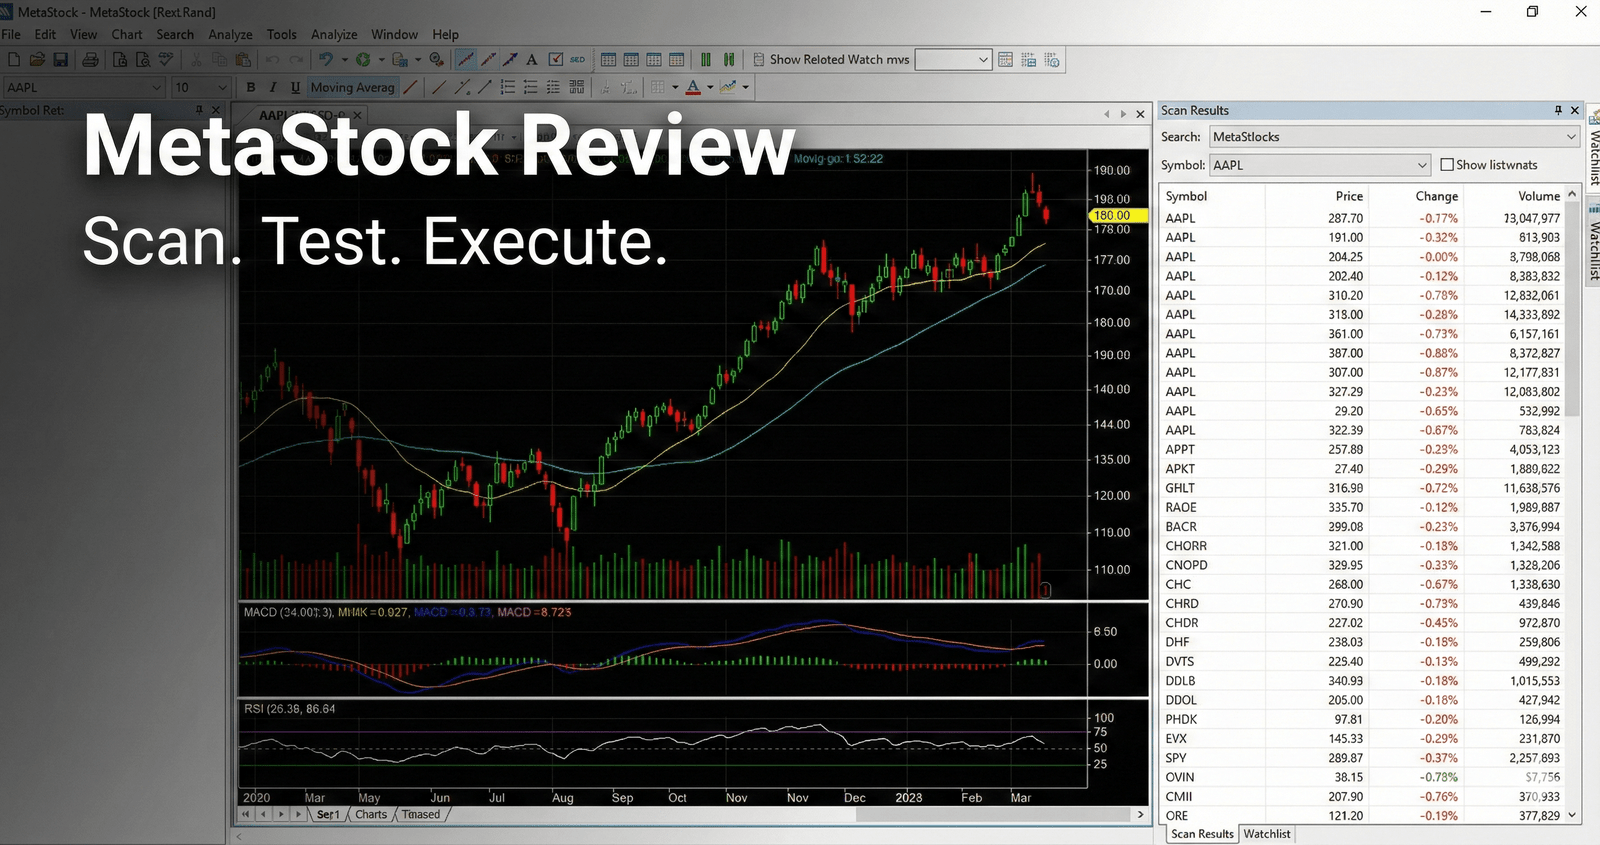Image resolution: width=1600 pixels, height=845 pixels.
Task: Click the second green bars icon
Action: [x=729, y=60]
